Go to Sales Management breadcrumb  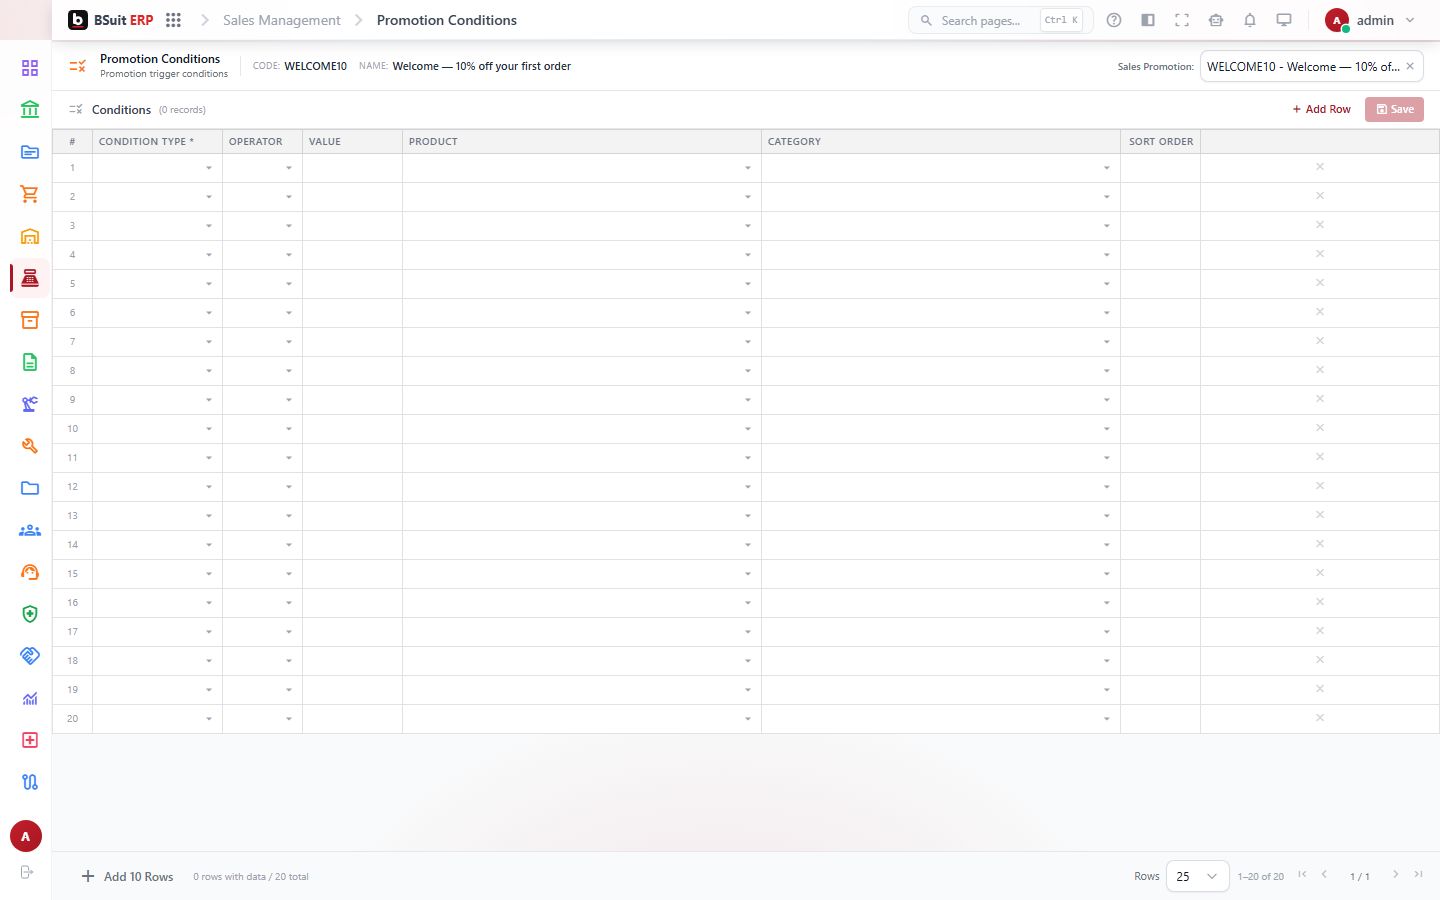pyautogui.click(x=282, y=20)
